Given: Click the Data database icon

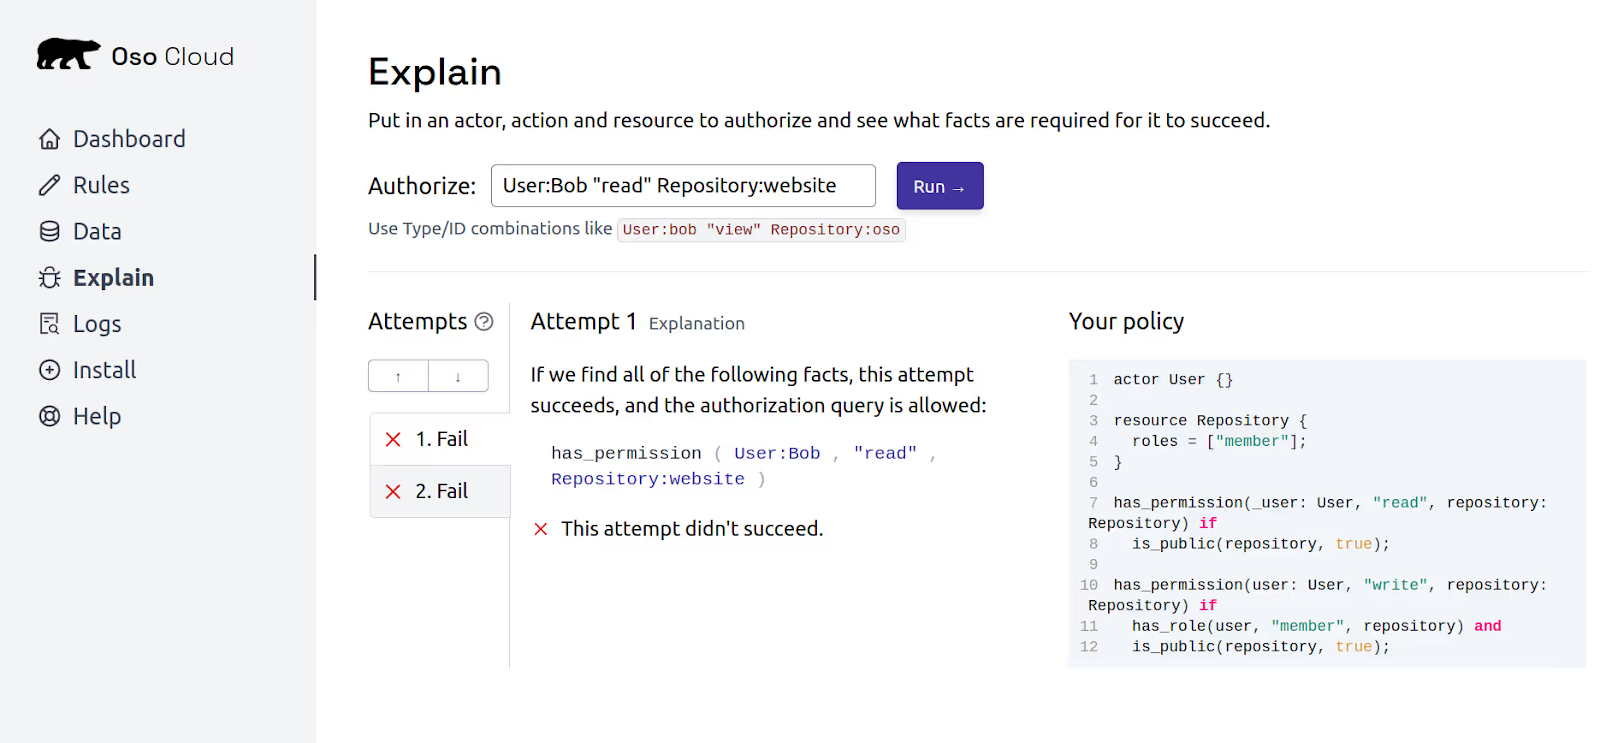Looking at the screenshot, I should (x=50, y=231).
